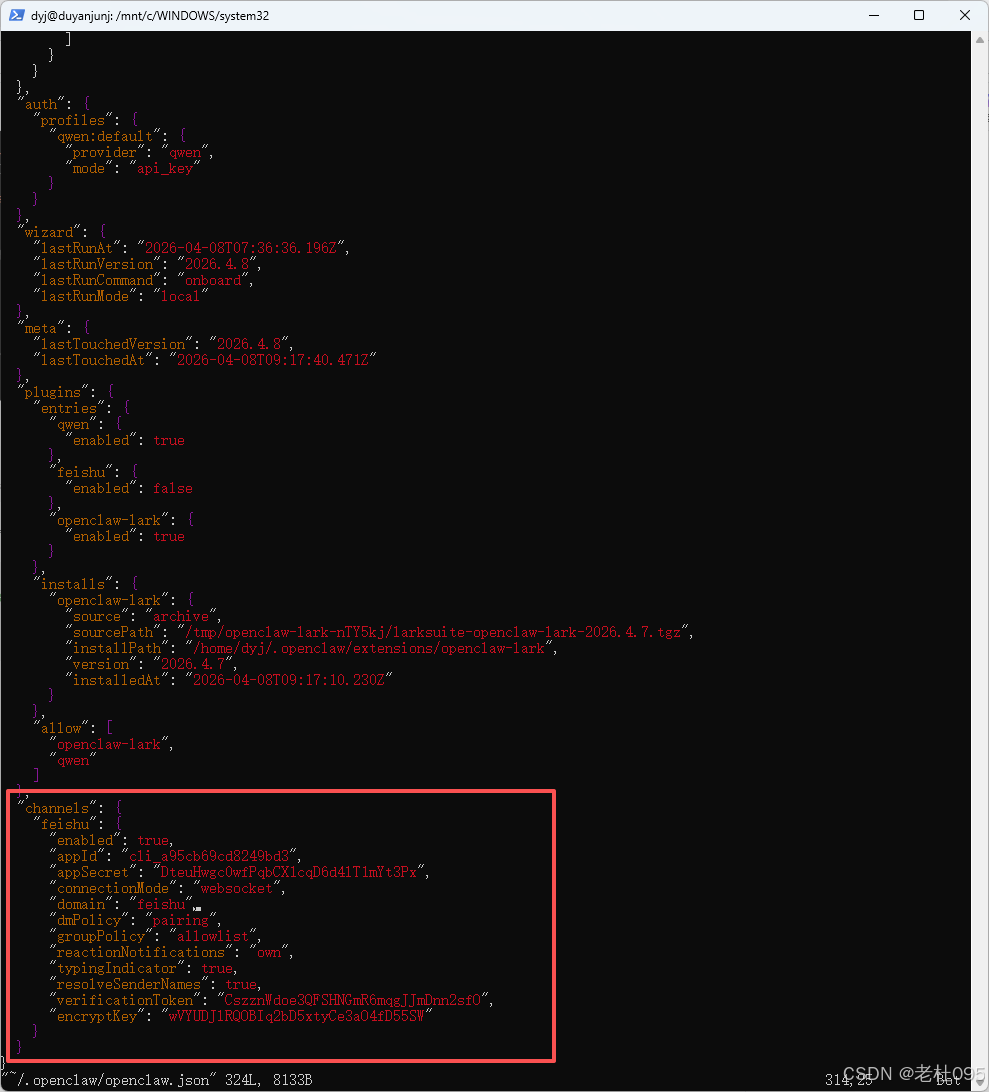
Task: Click the "entries" key
Action: pos(69,409)
